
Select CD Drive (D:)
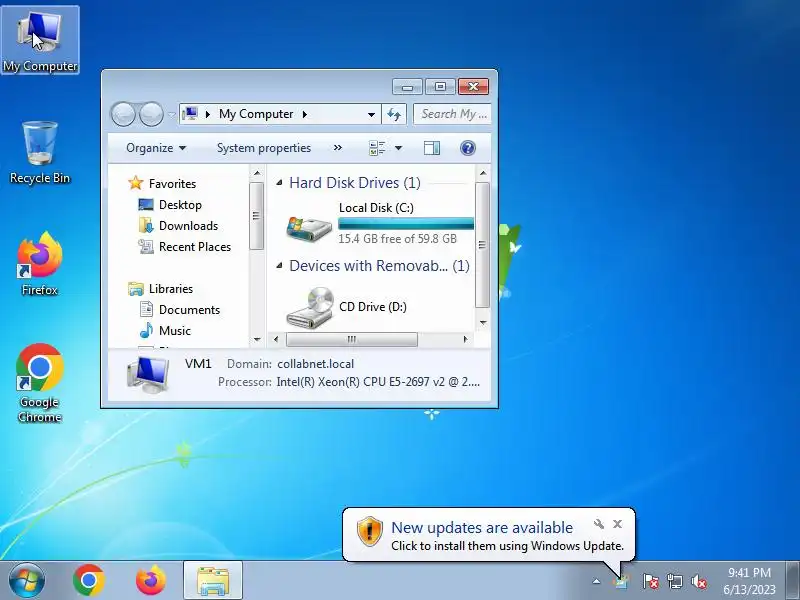pos(347,307)
